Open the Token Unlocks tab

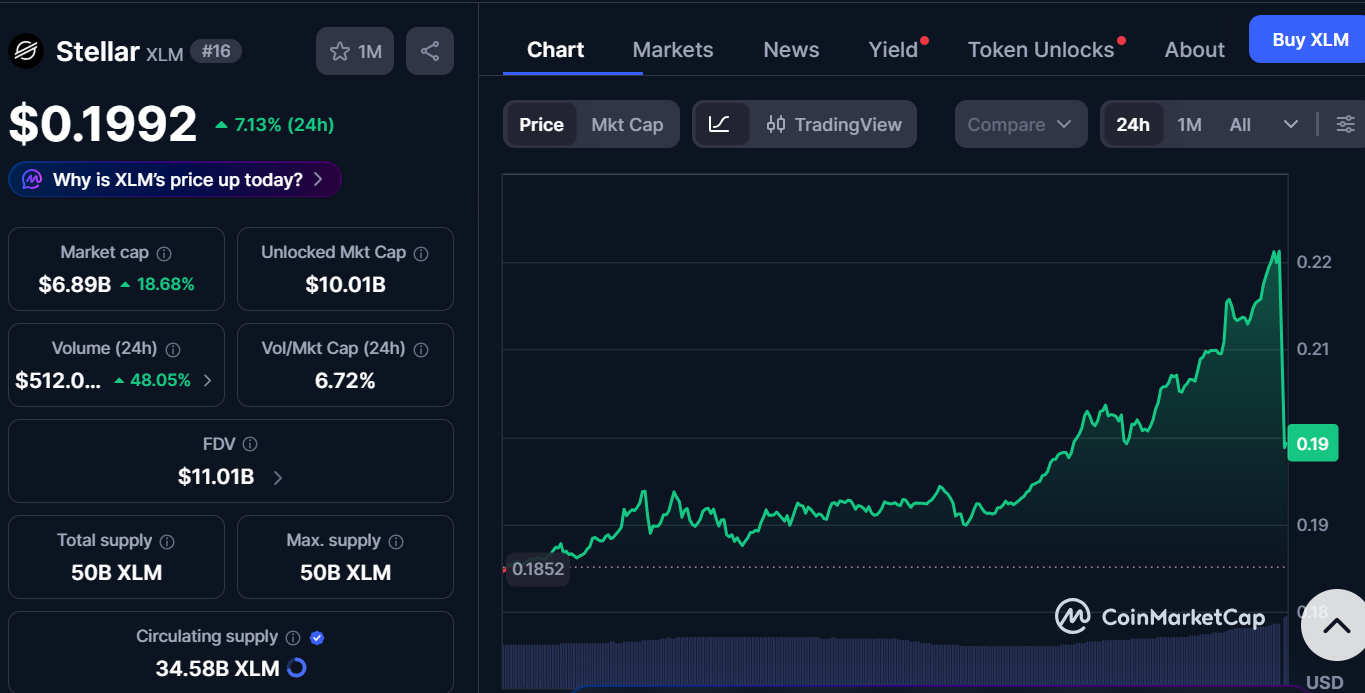tap(1041, 50)
